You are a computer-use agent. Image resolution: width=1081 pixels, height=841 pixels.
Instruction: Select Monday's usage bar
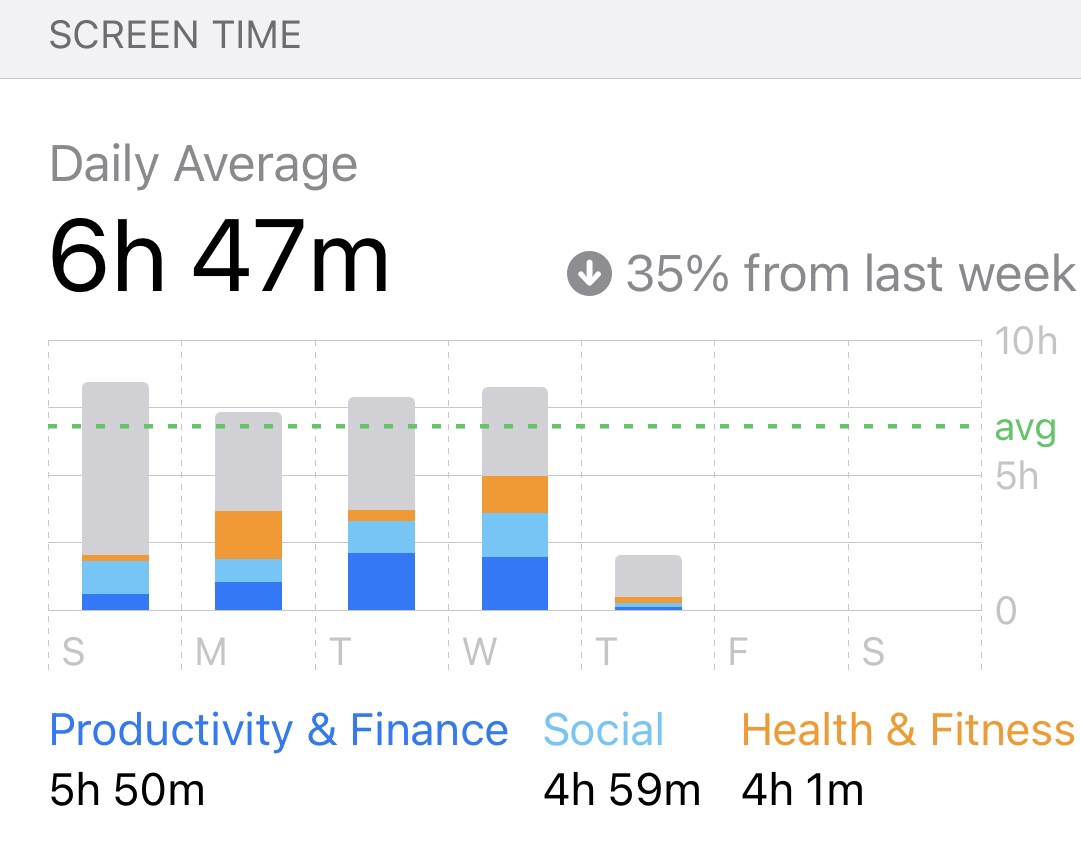pyautogui.click(x=248, y=510)
